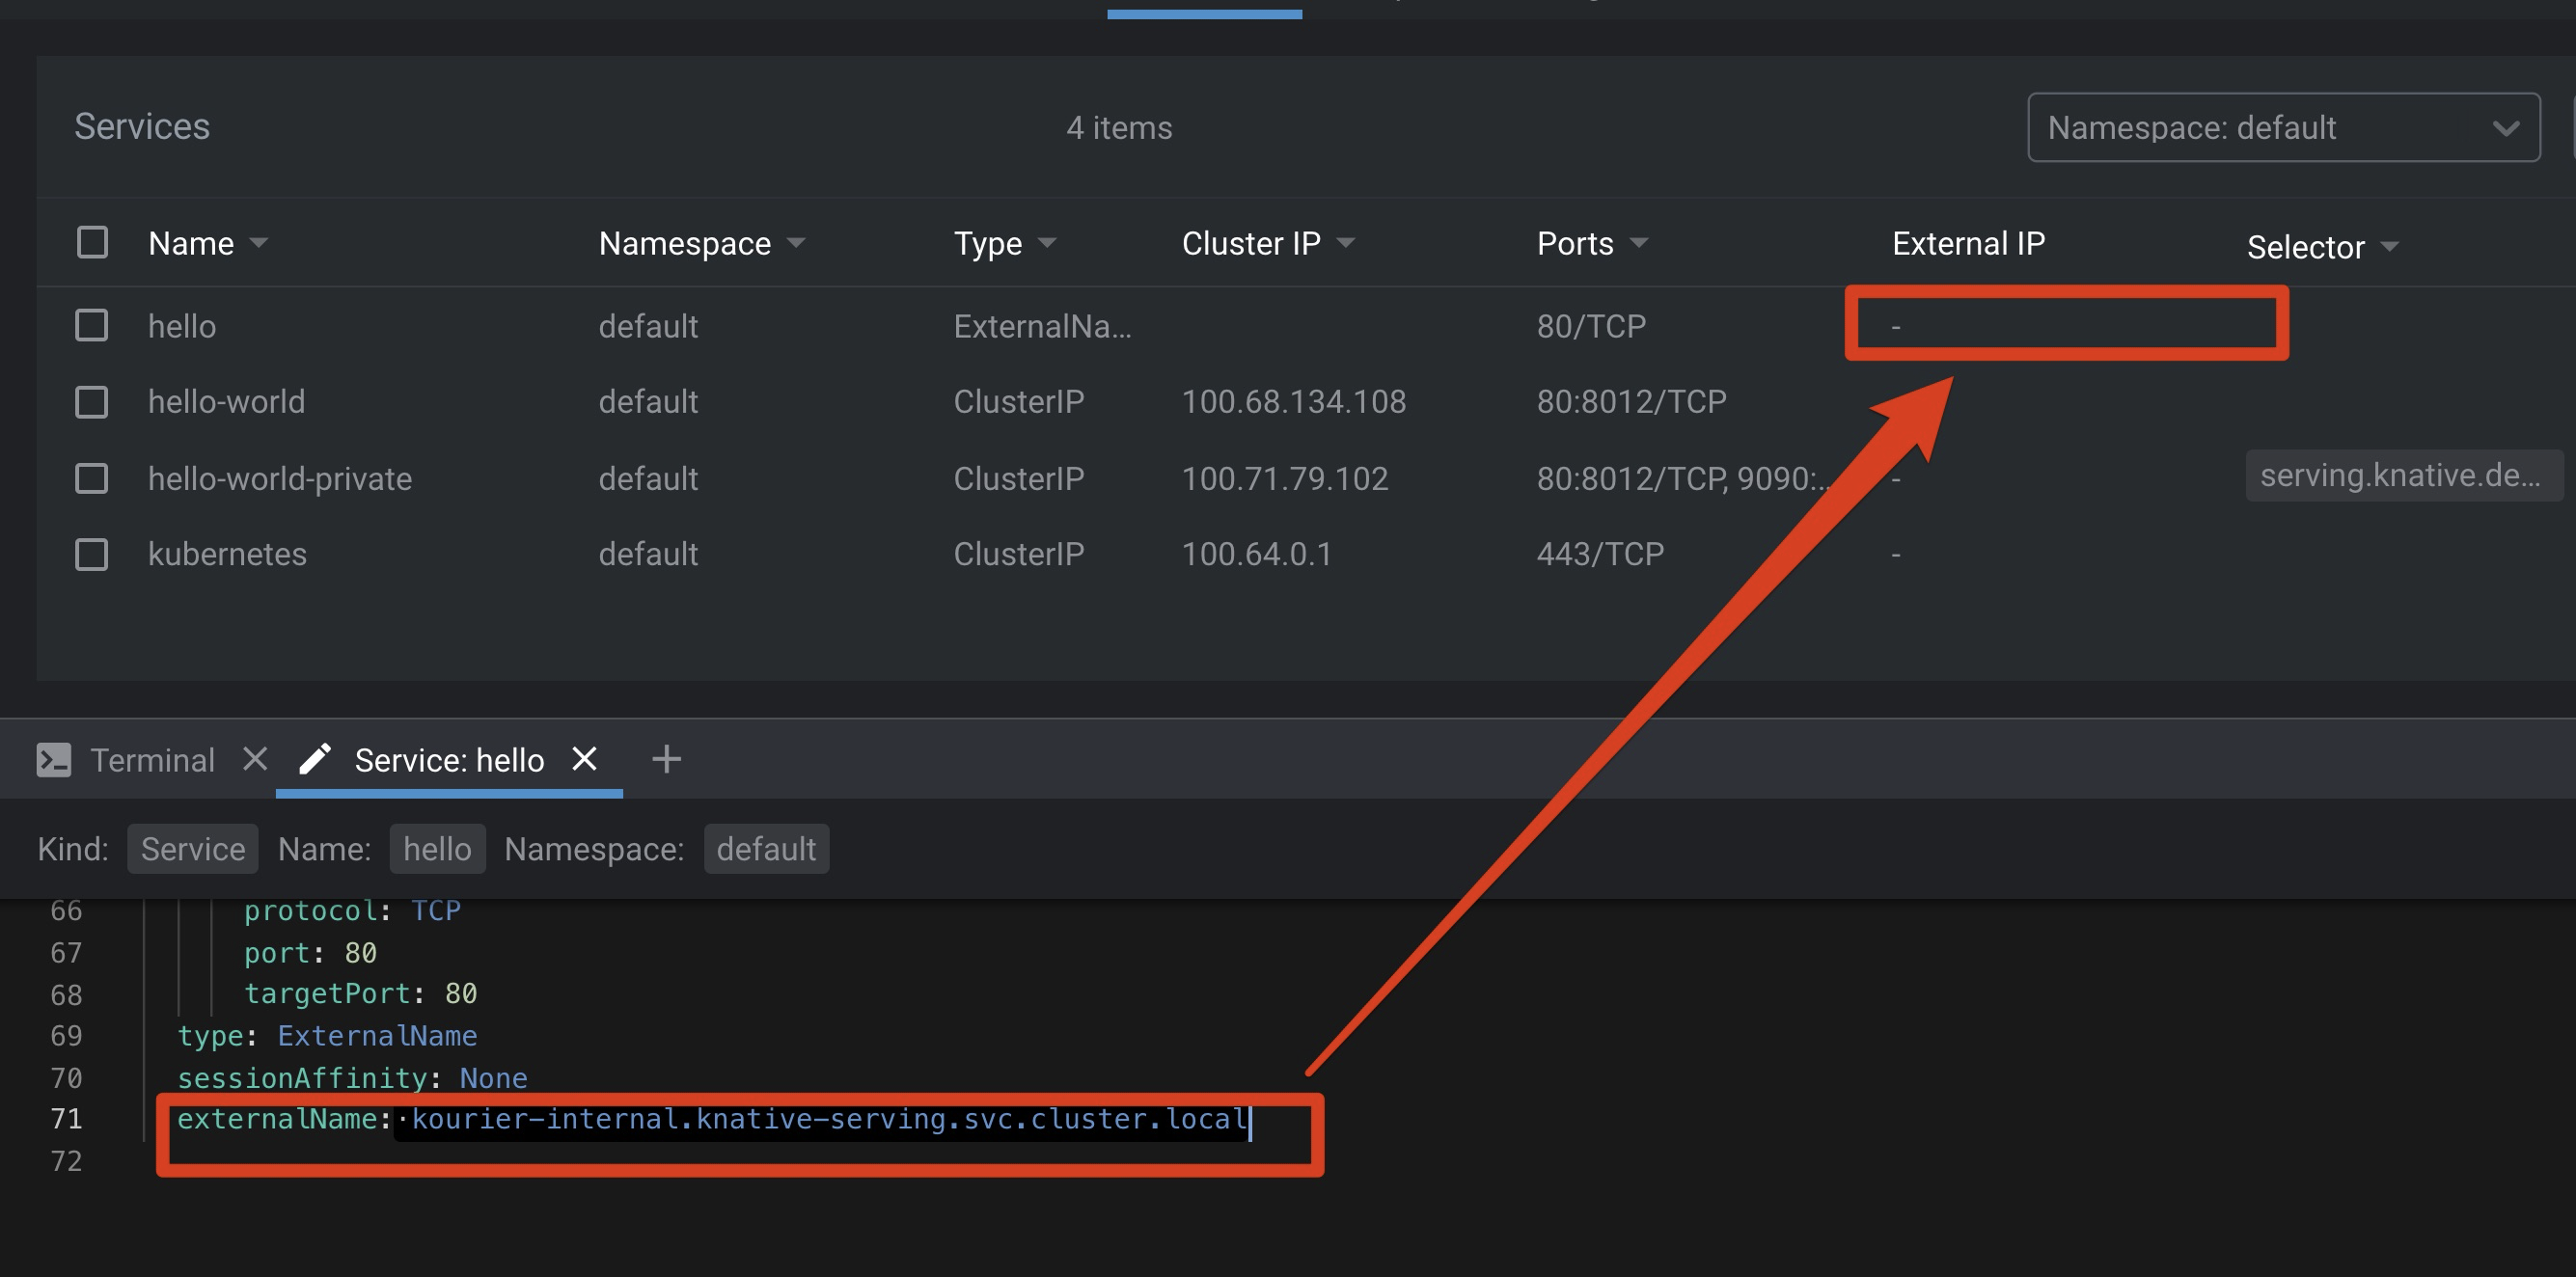Switch to the Terminal tab
Viewport: 2576px width, 1277px height.
152,760
